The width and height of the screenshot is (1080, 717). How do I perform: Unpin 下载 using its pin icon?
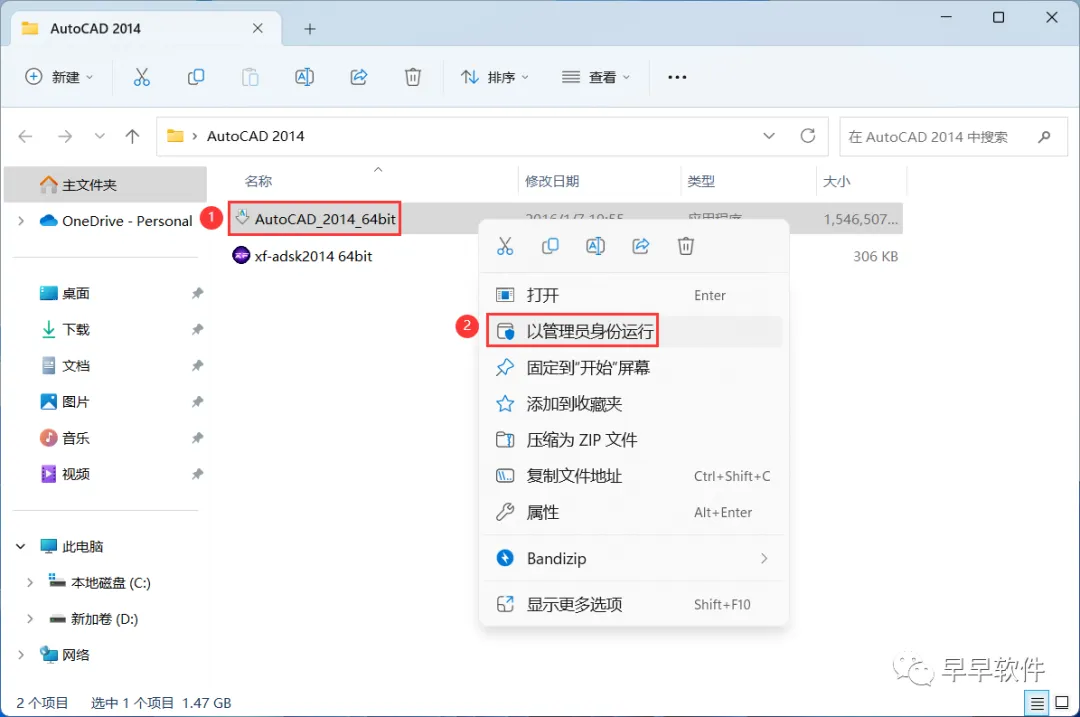click(197, 329)
